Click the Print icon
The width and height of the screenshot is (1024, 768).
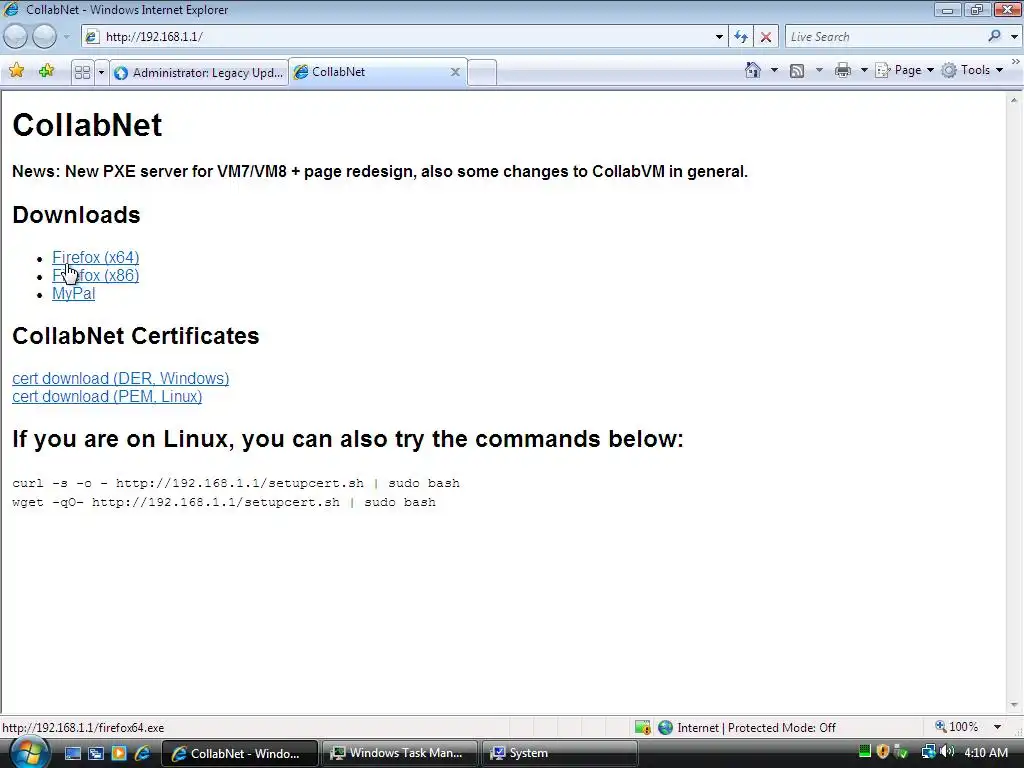(x=843, y=70)
